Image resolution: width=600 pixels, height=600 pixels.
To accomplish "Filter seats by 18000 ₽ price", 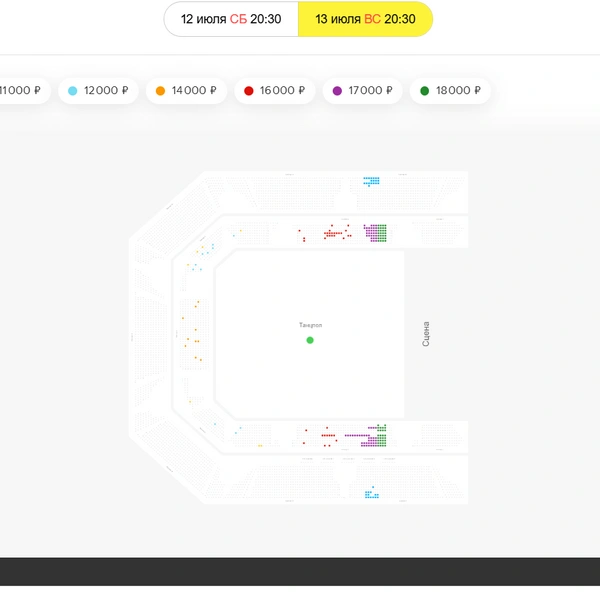I will pyautogui.click(x=450, y=91).
